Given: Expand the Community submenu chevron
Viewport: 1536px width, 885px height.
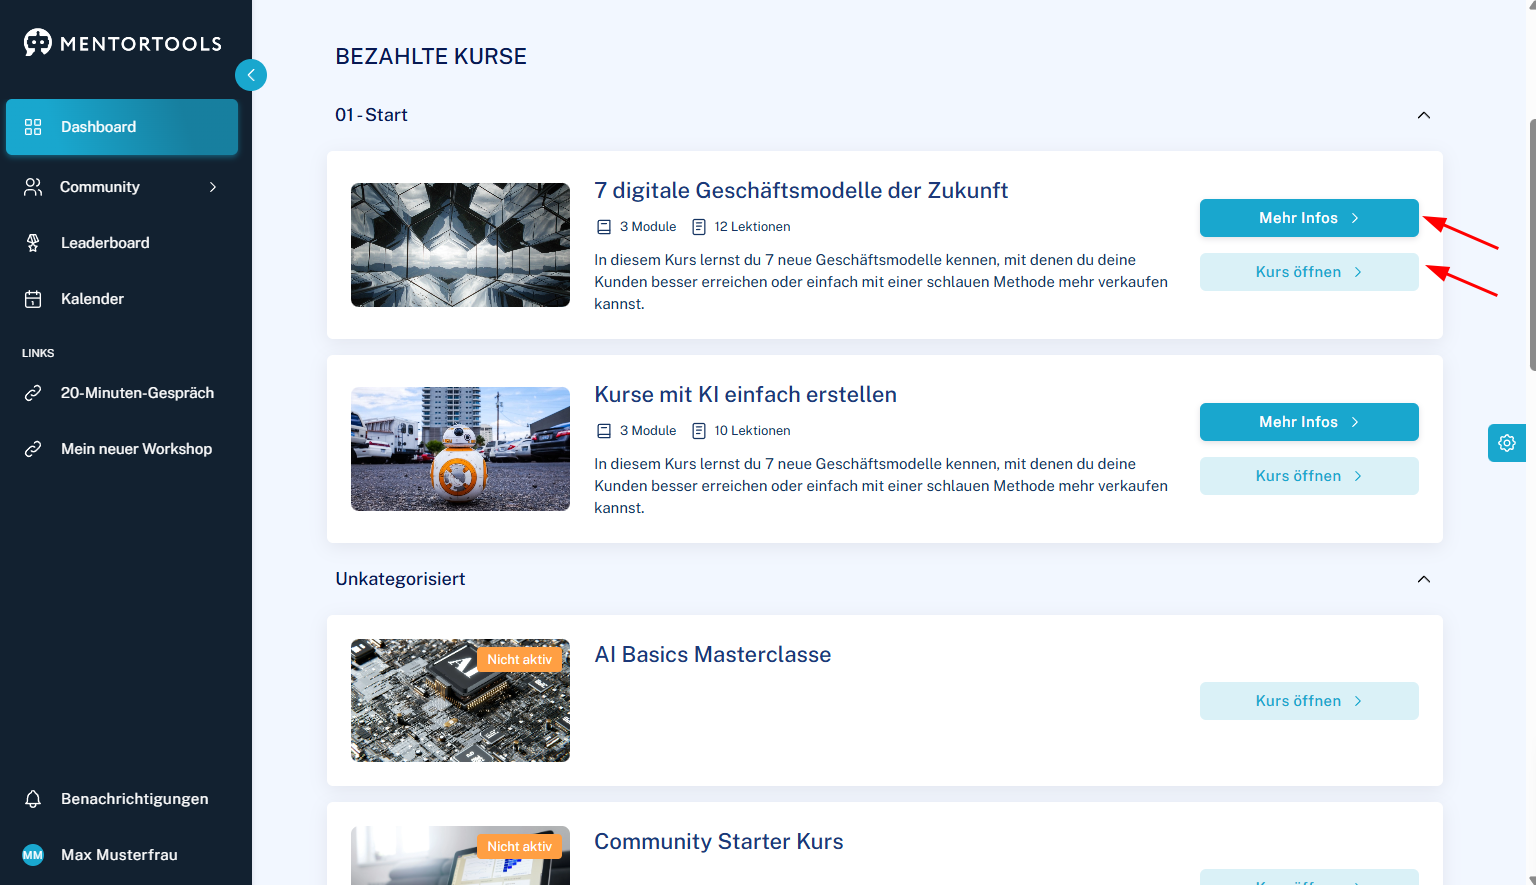Looking at the screenshot, I should coord(213,187).
